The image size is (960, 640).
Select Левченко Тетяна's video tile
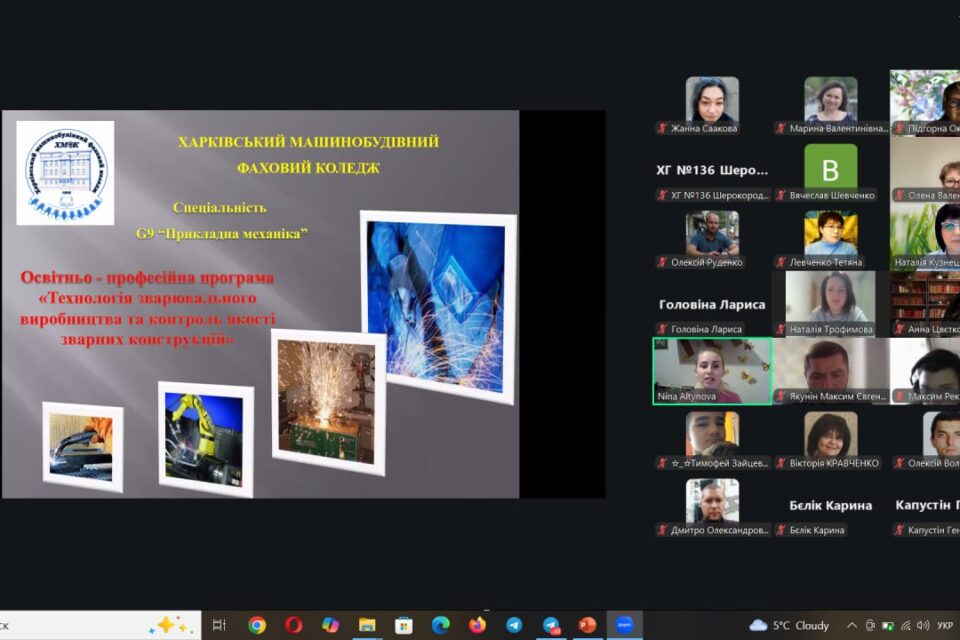pos(831,237)
